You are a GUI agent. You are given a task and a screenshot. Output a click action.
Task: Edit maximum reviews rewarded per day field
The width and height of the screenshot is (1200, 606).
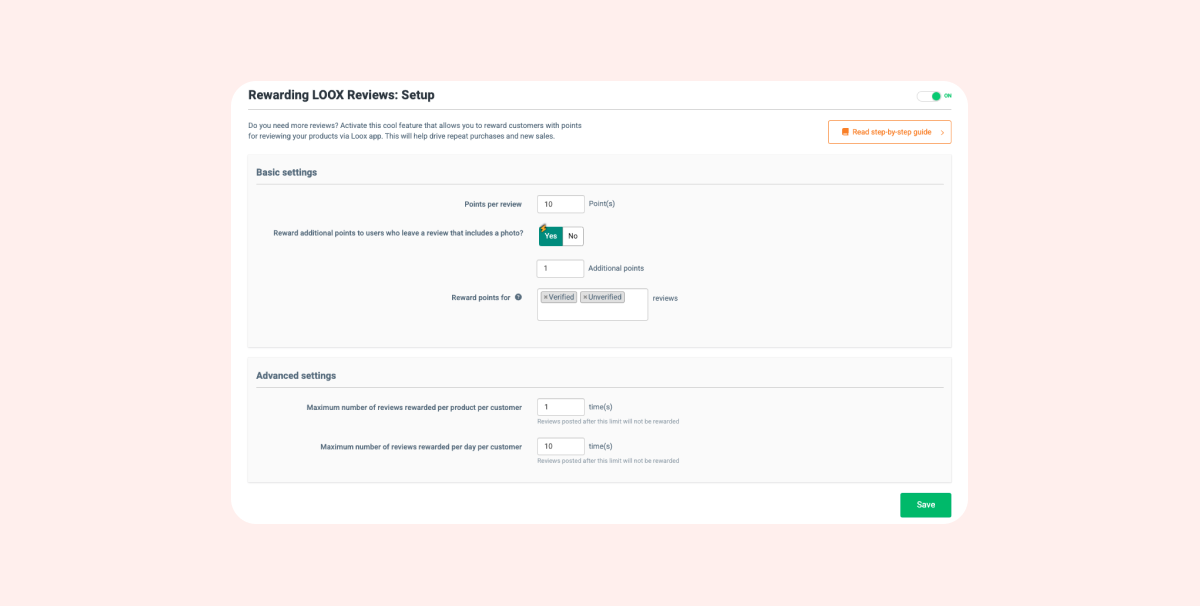[x=560, y=446]
